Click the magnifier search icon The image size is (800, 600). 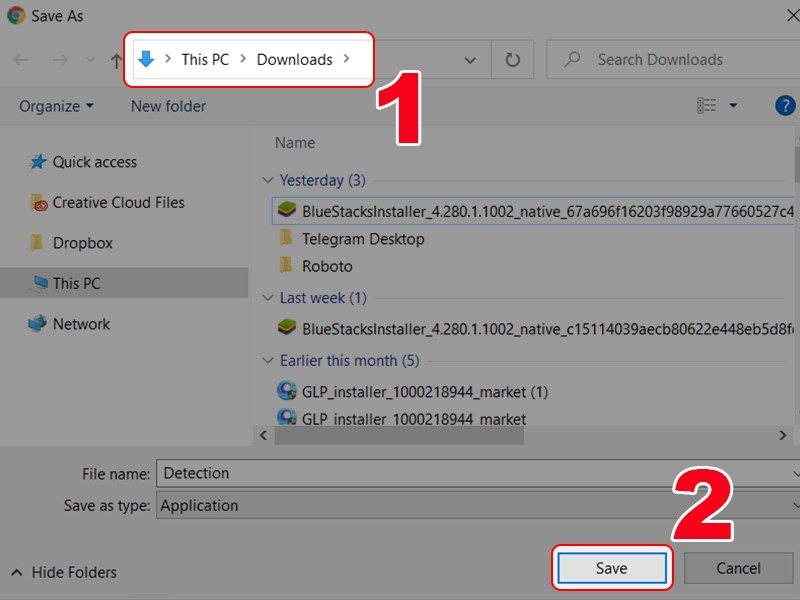click(572, 59)
